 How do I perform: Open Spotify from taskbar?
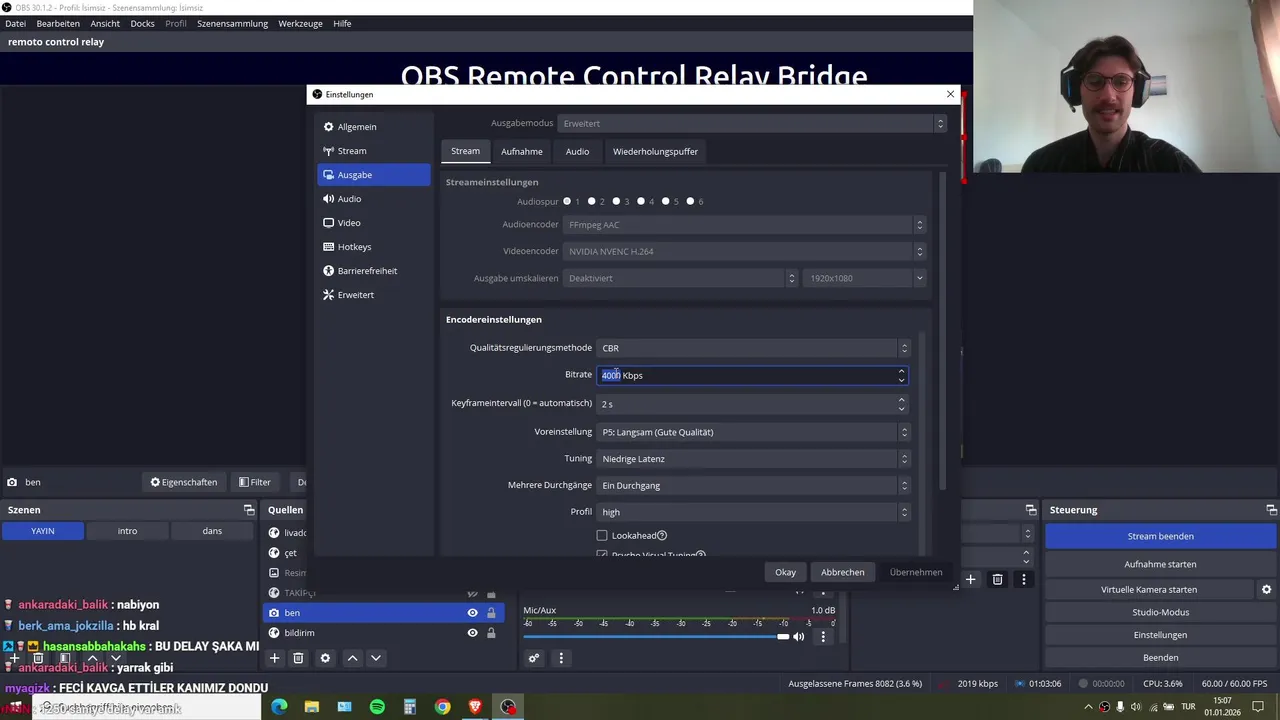coord(377,707)
